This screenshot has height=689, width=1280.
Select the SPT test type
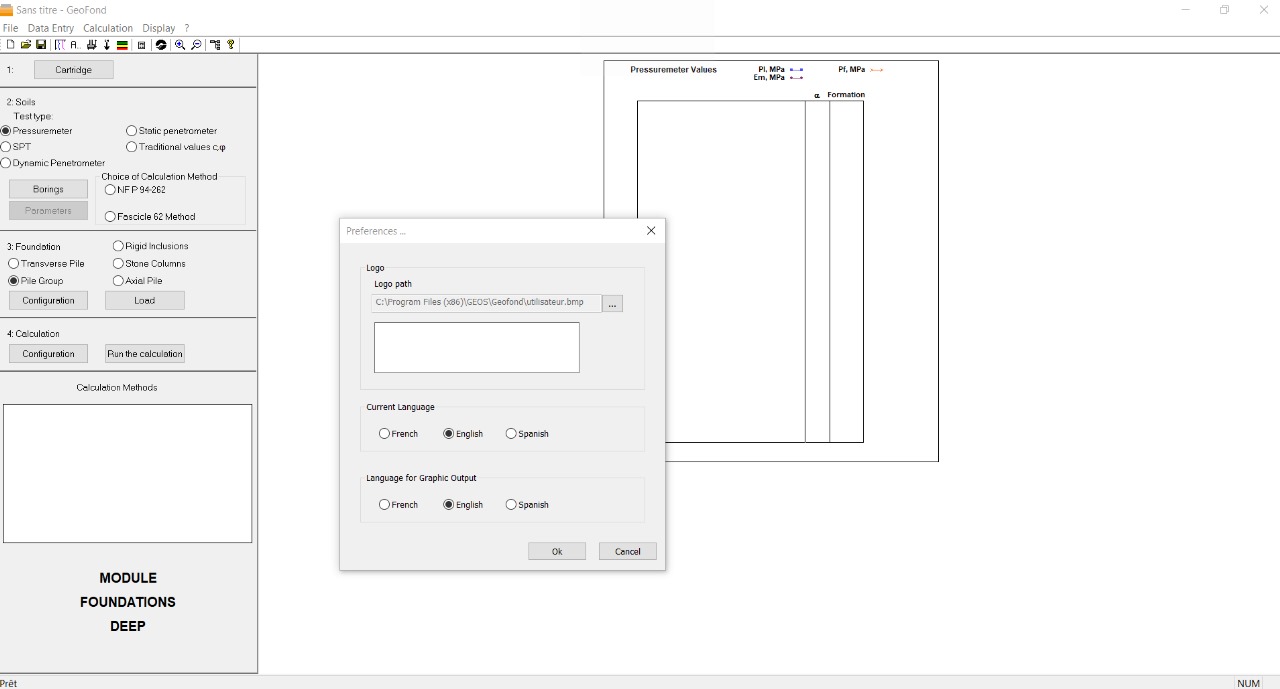(x=16, y=147)
